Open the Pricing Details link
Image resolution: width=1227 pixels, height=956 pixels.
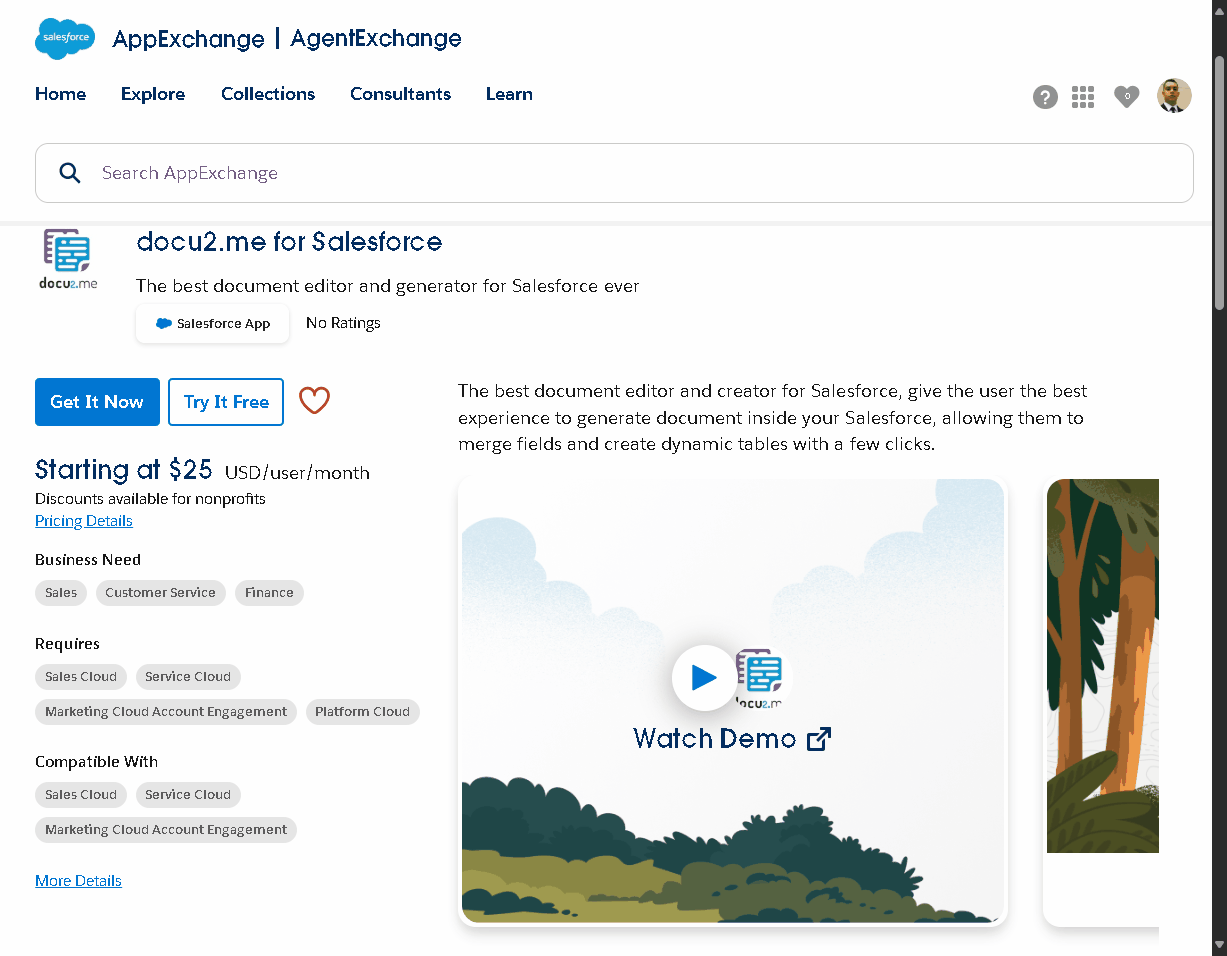(84, 521)
